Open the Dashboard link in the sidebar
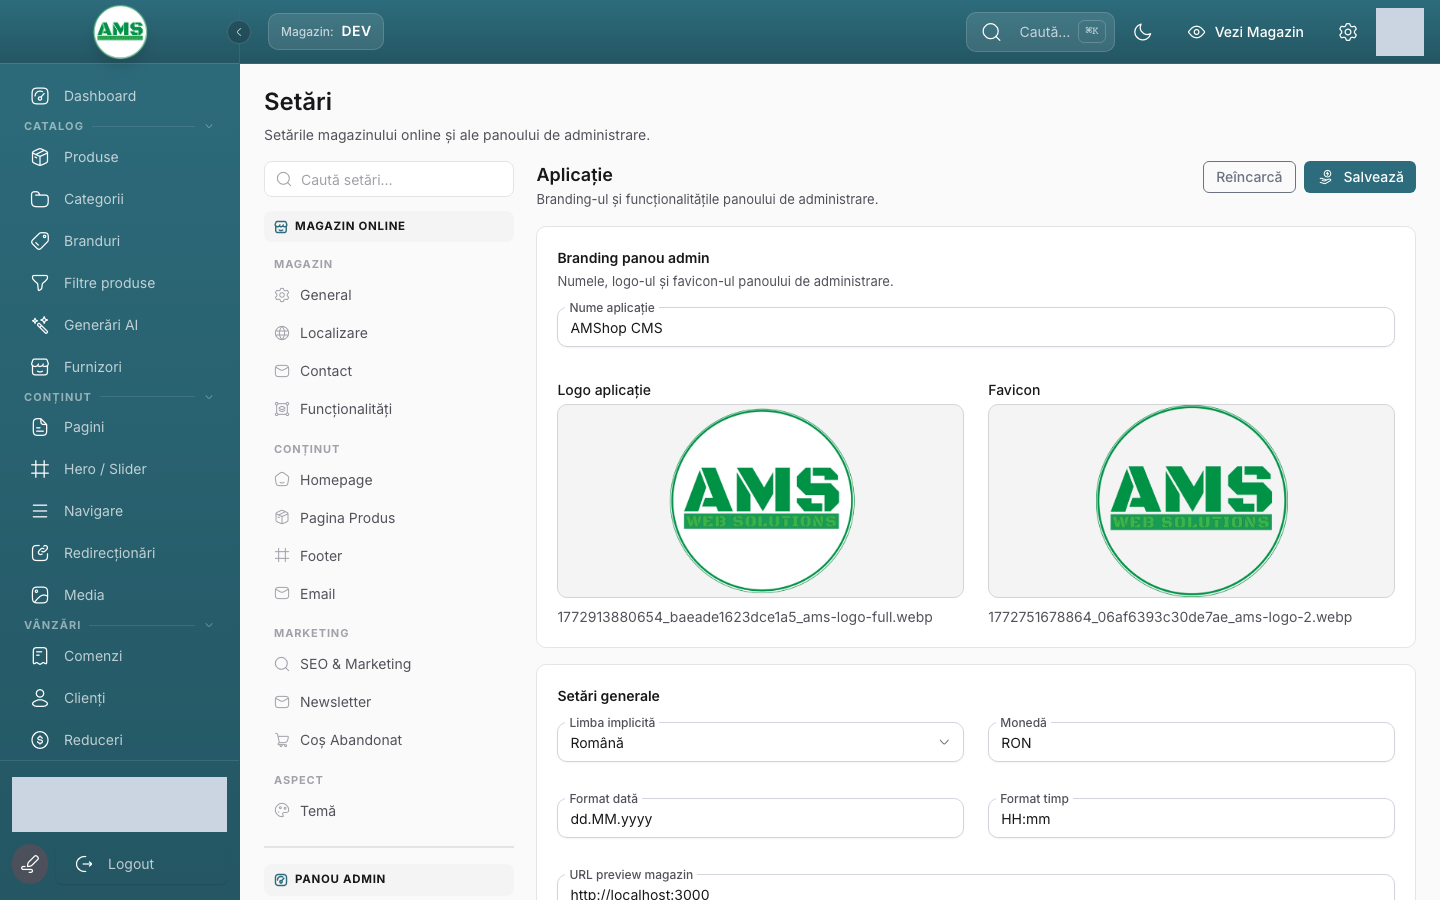The width and height of the screenshot is (1440, 900). 120,96
